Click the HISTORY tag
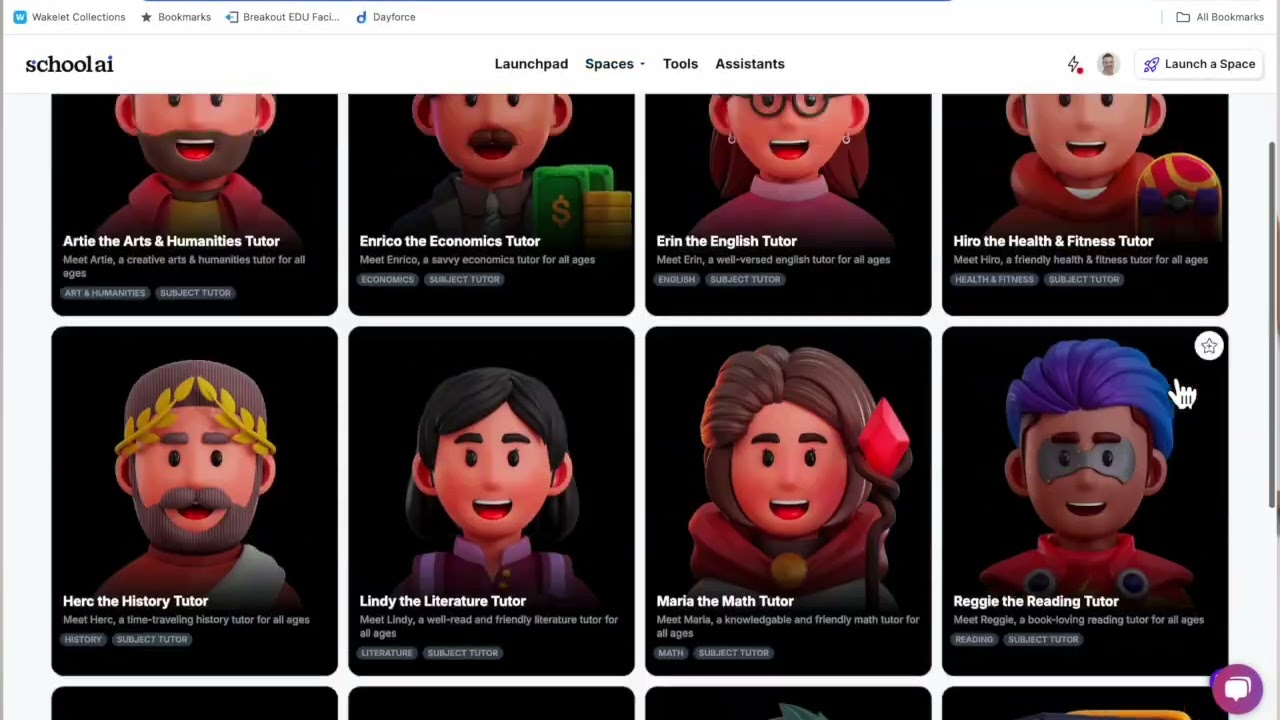Viewport: 1280px width, 720px height. 83,640
